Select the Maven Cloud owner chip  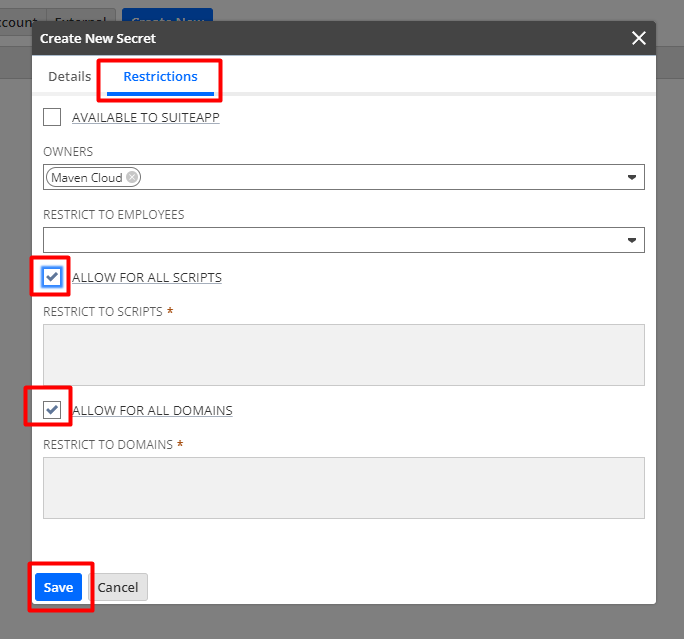click(x=87, y=177)
